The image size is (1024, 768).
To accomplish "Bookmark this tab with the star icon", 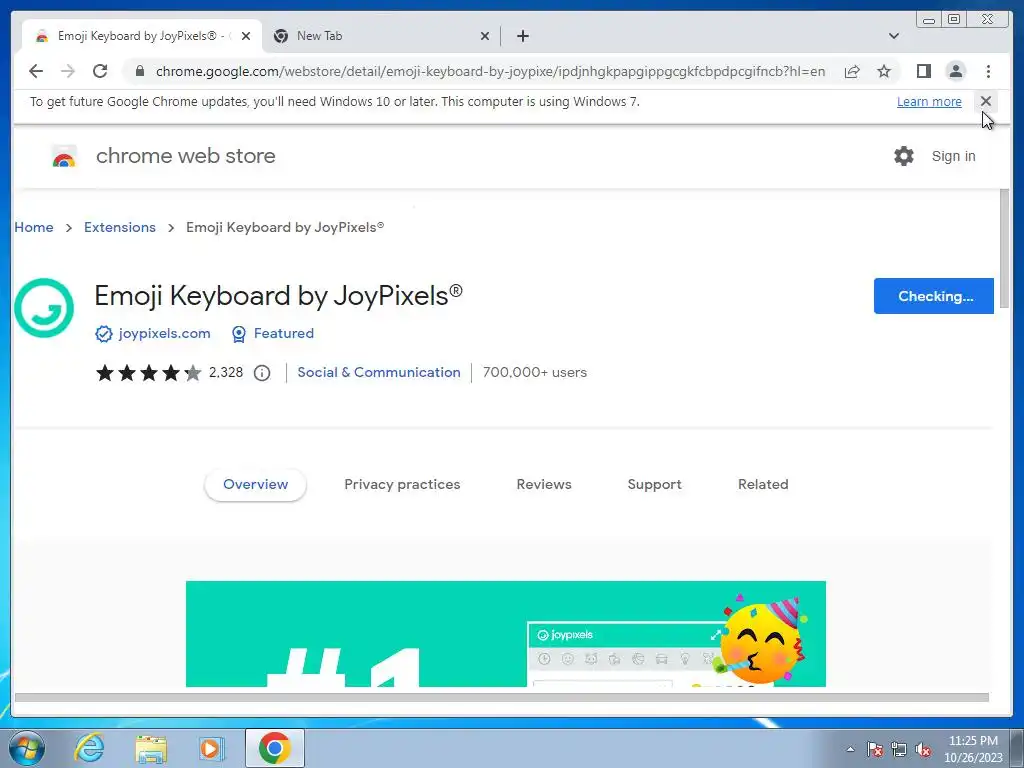I will 884,71.
